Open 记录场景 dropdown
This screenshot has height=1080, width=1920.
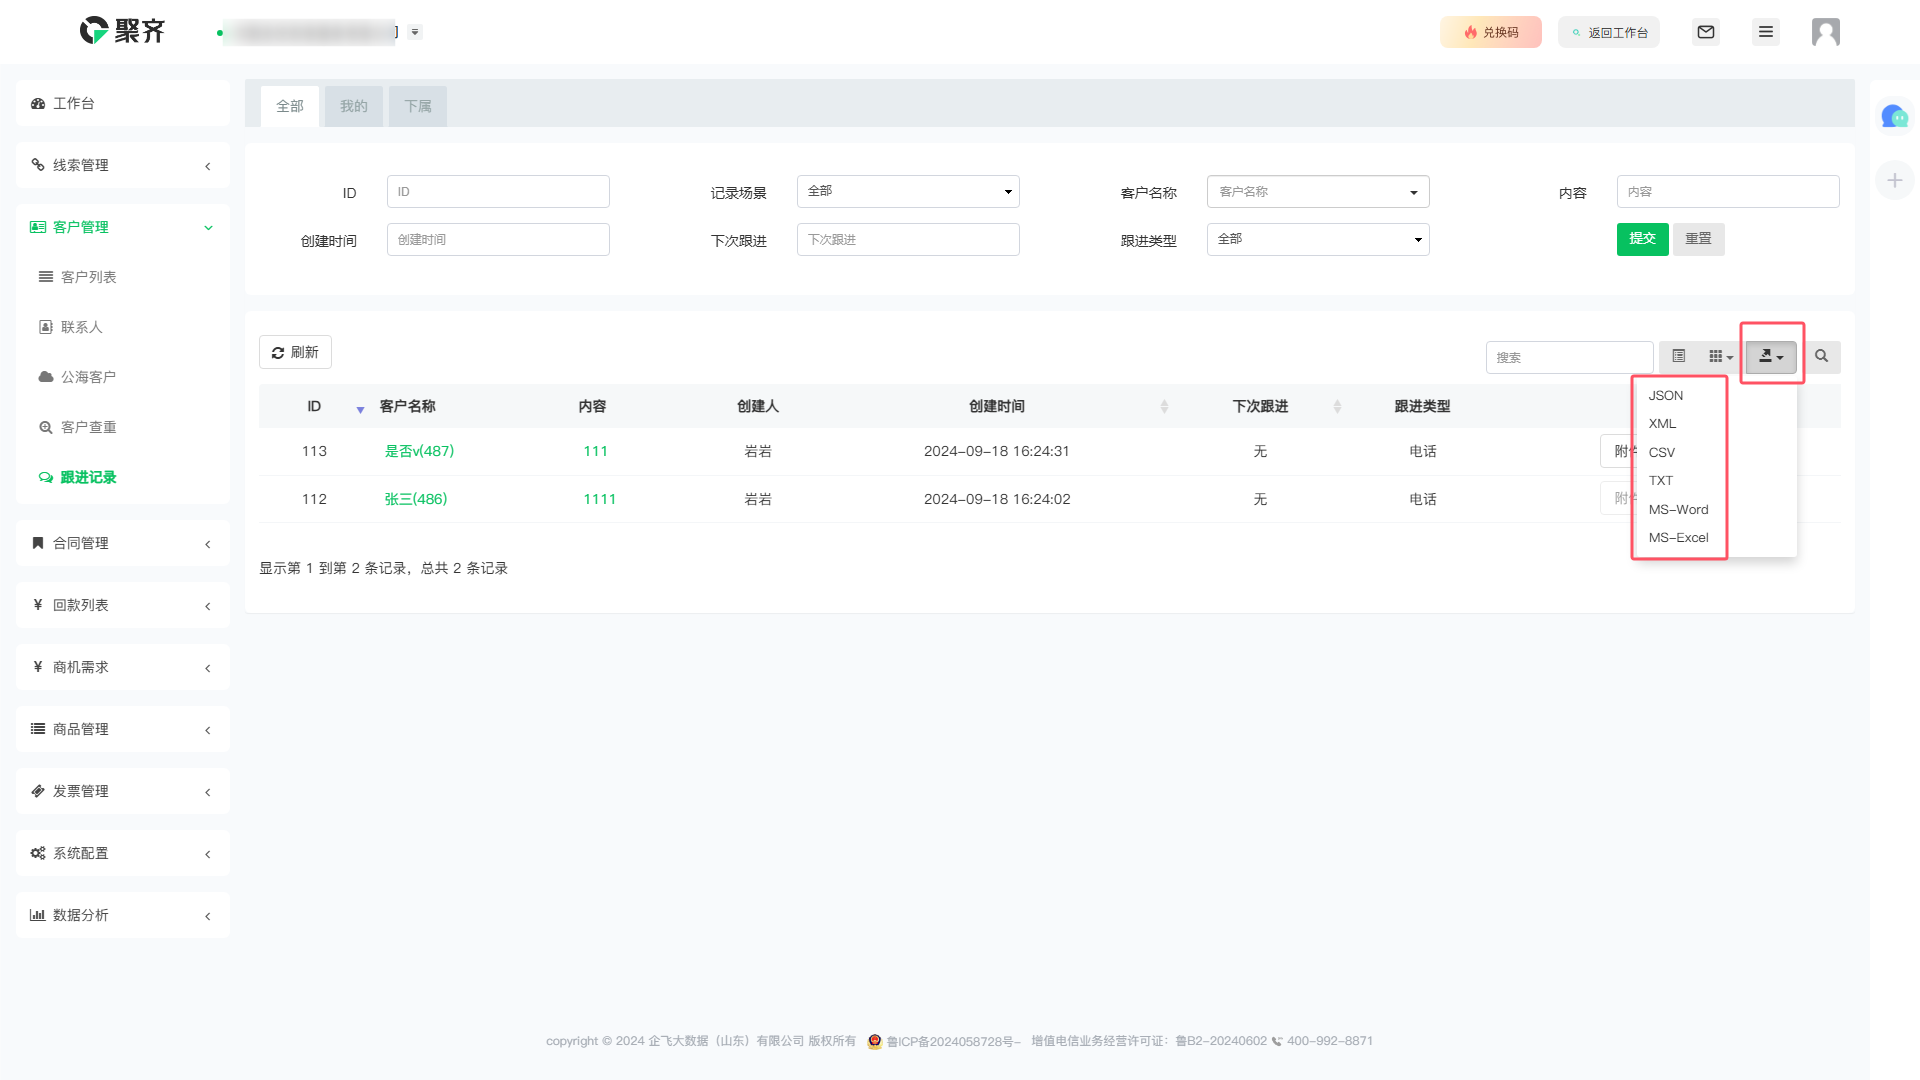(908, 191)
